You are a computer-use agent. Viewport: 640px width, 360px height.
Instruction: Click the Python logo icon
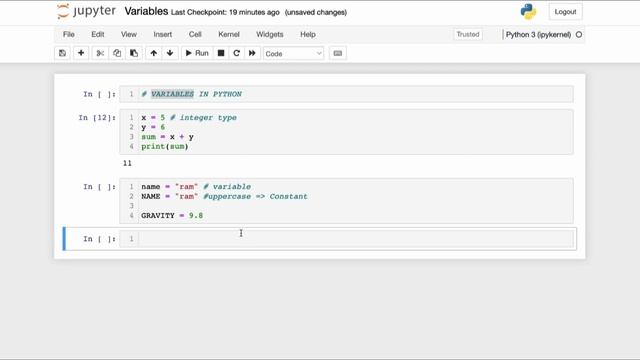click(528, 11)
